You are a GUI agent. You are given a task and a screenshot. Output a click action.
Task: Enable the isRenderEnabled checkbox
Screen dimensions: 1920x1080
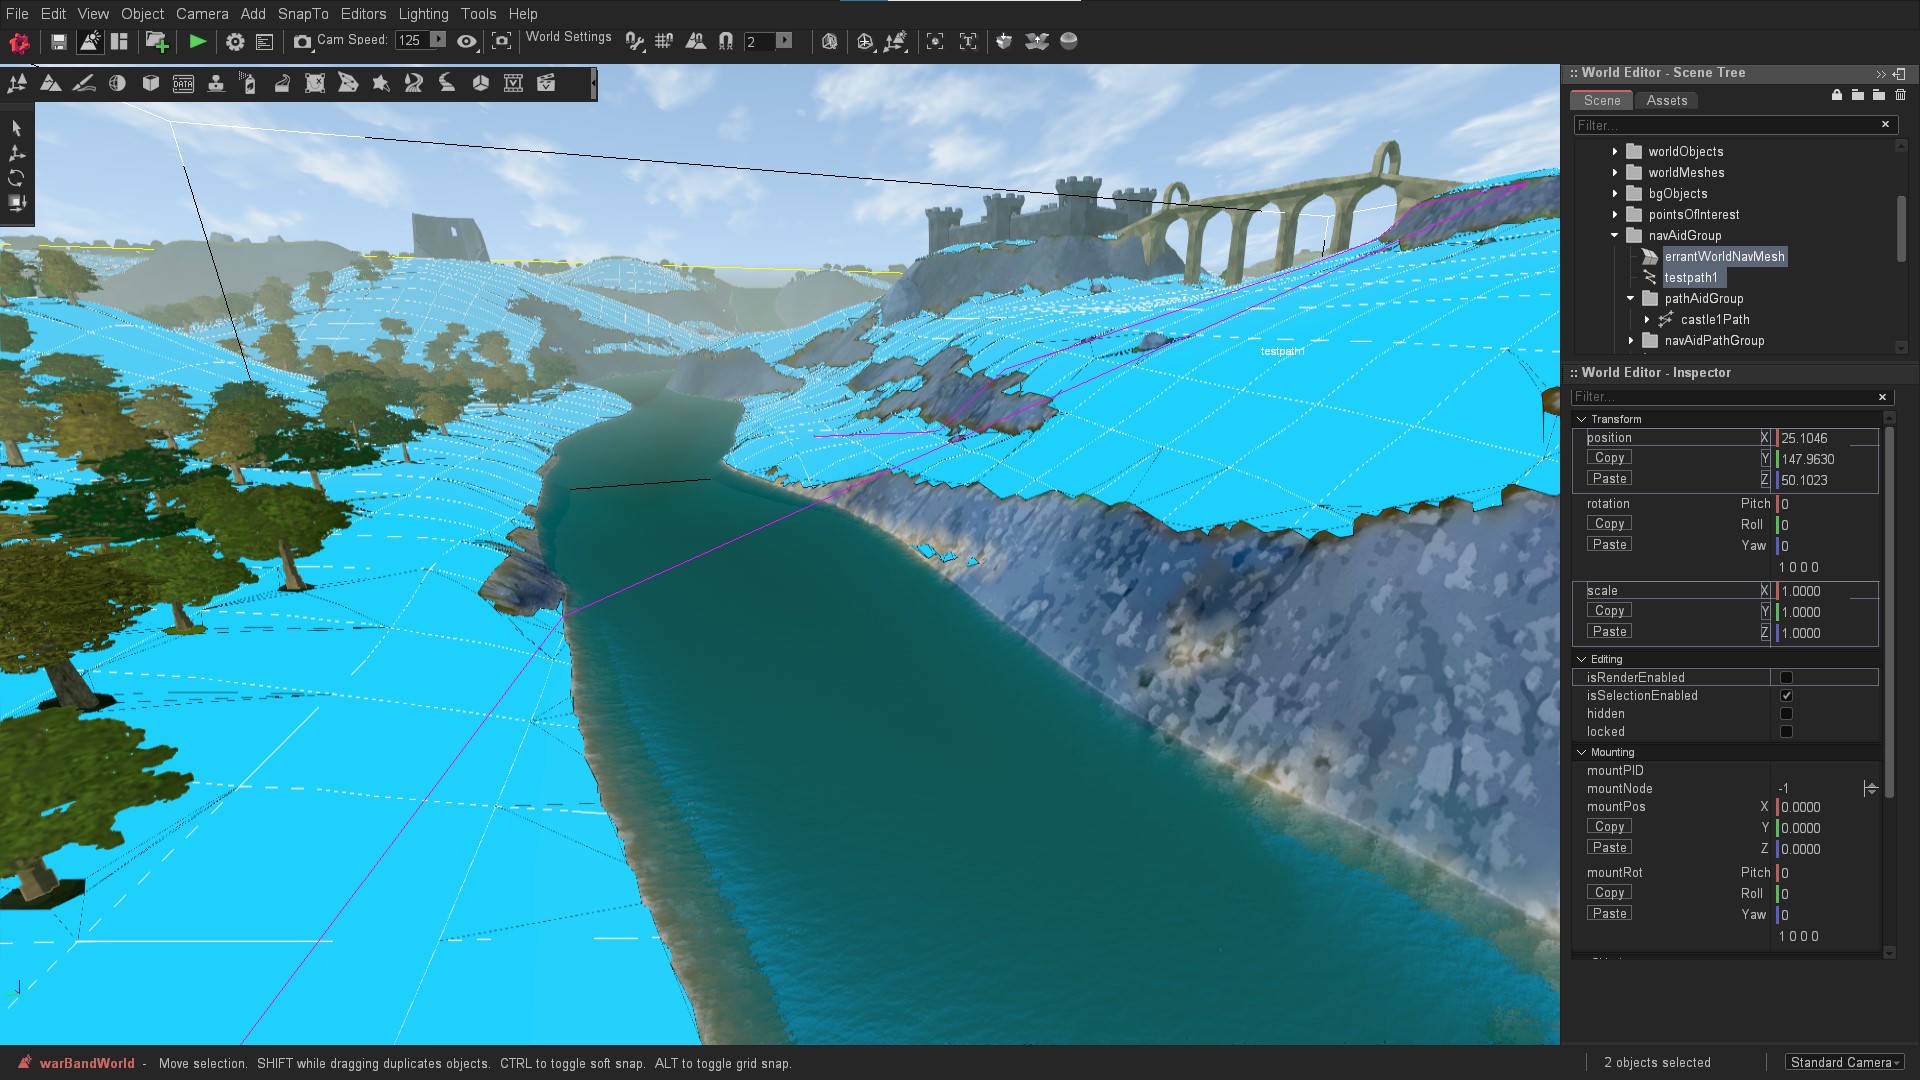[x=1786, y=678]
